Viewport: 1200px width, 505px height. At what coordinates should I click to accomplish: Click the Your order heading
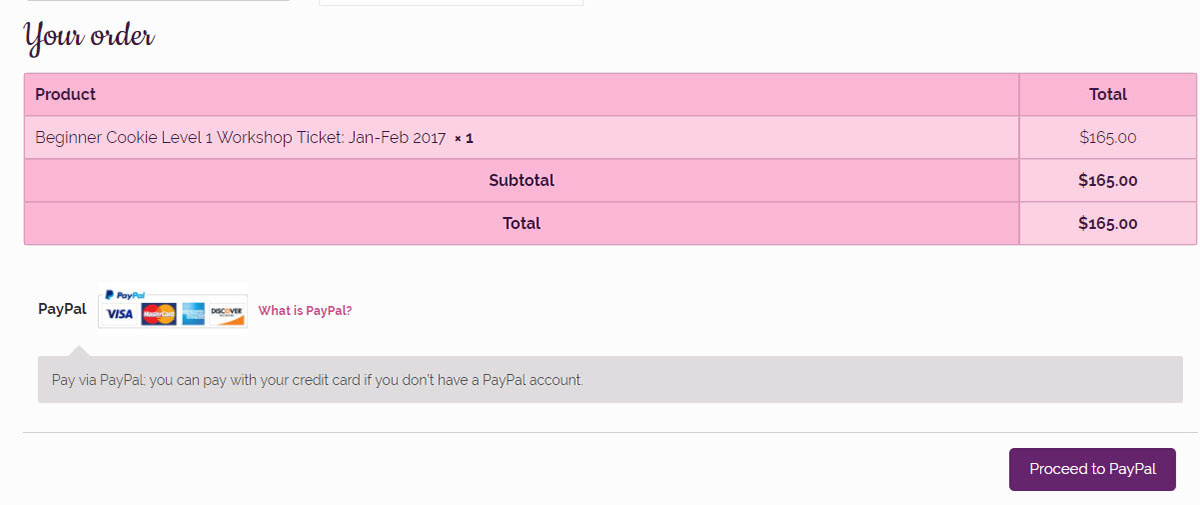[x=89, y=37]
